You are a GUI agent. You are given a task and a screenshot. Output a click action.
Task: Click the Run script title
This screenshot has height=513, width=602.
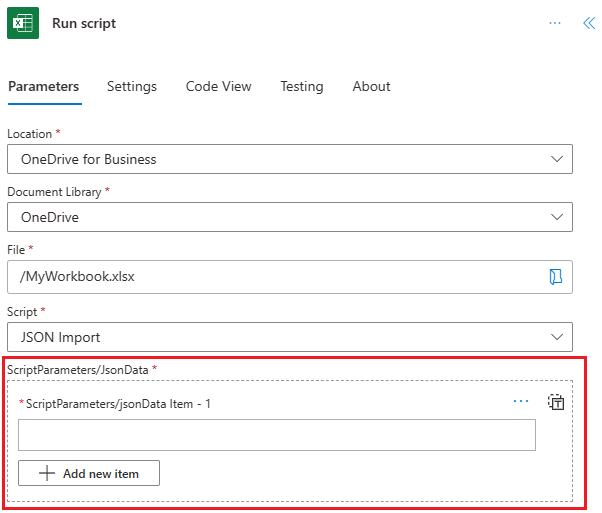pyautogui.click(x=84, y=23)
